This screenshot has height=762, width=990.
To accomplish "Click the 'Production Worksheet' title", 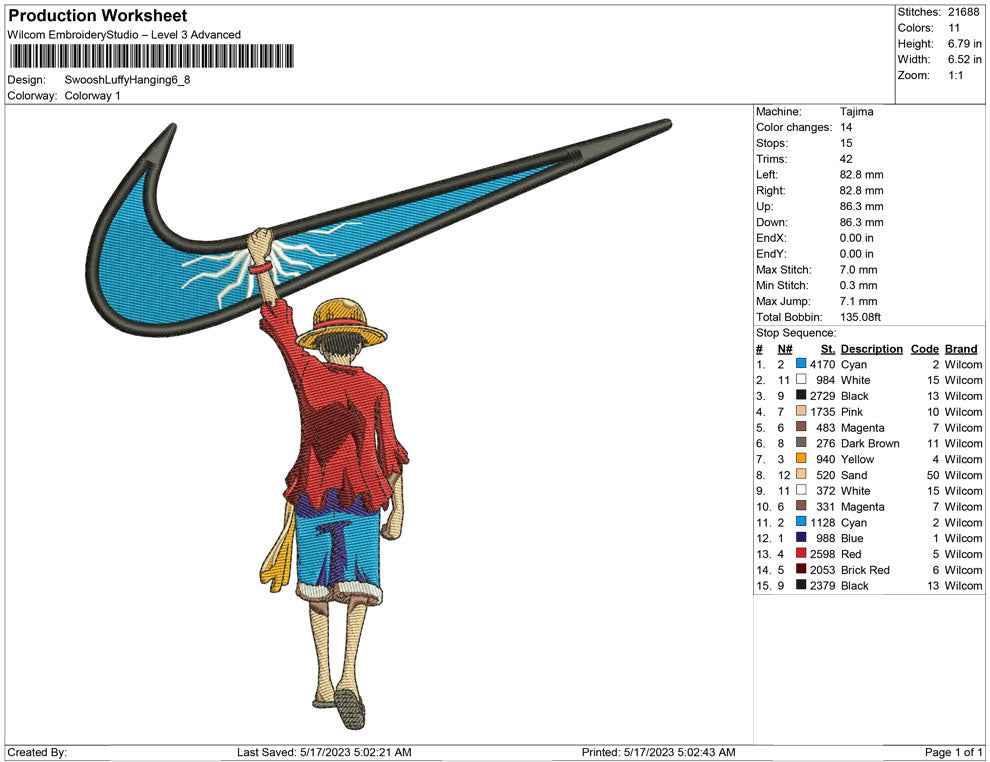I will 98,16.
